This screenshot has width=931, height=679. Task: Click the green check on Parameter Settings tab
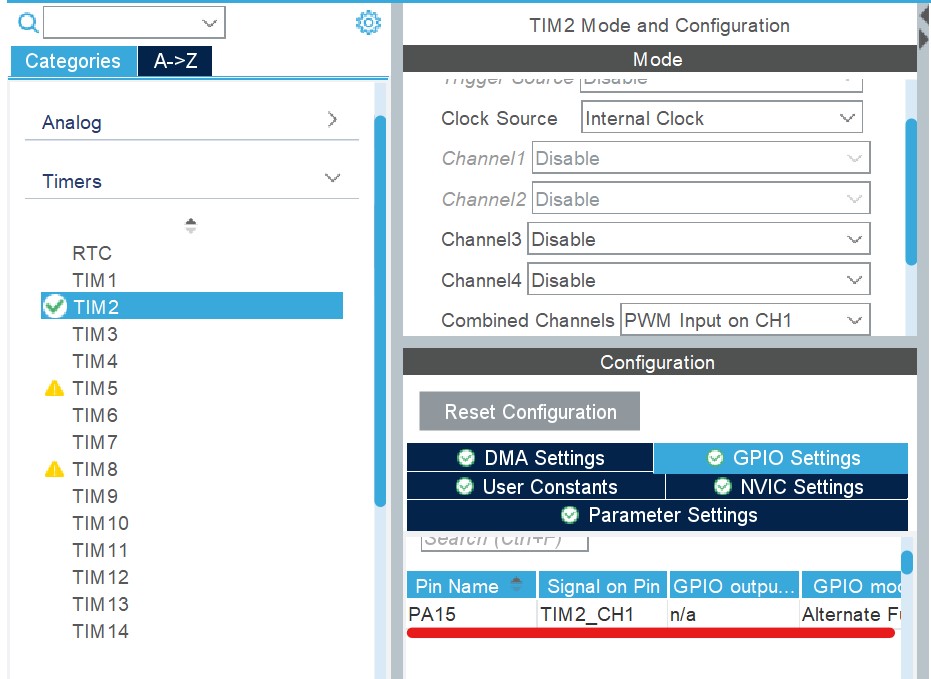(x=569, y=515)
